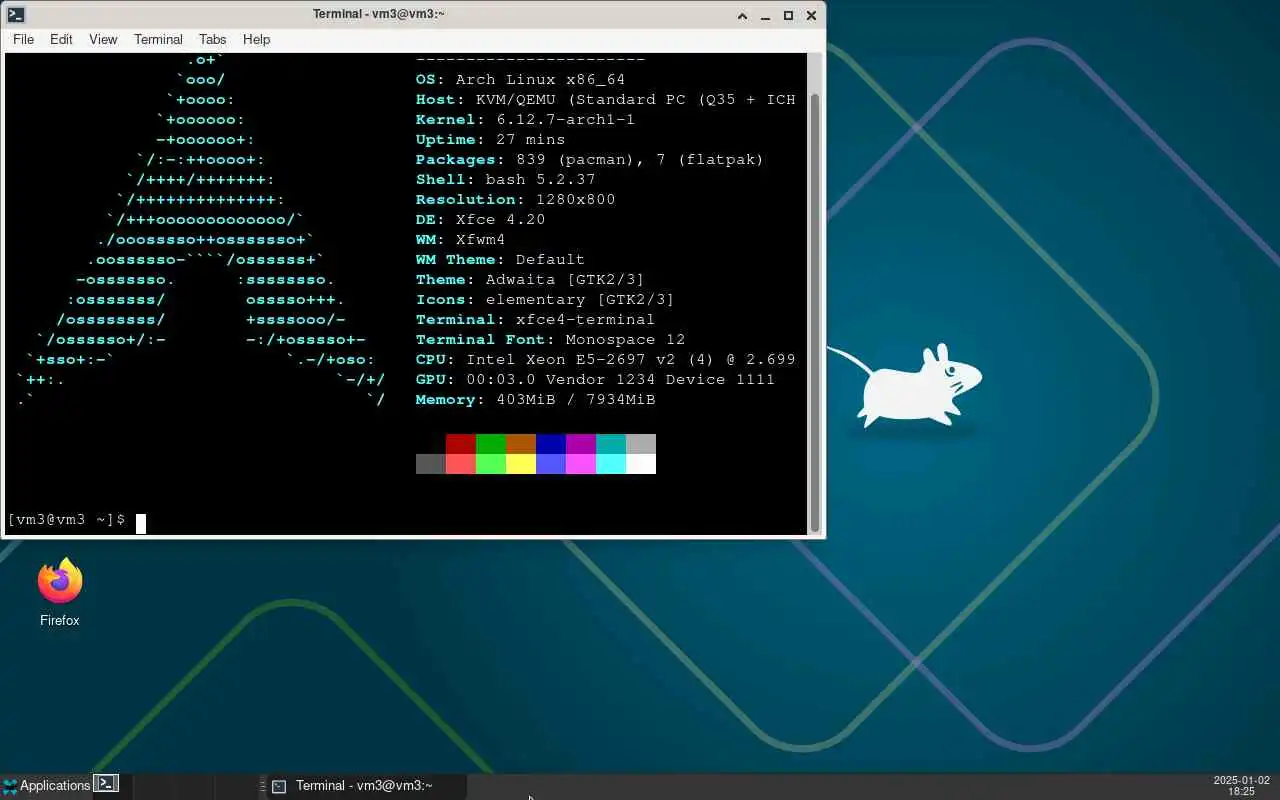Open the View menu
The width and height of the screenshot is (1280, 800).
pos(103,39)
